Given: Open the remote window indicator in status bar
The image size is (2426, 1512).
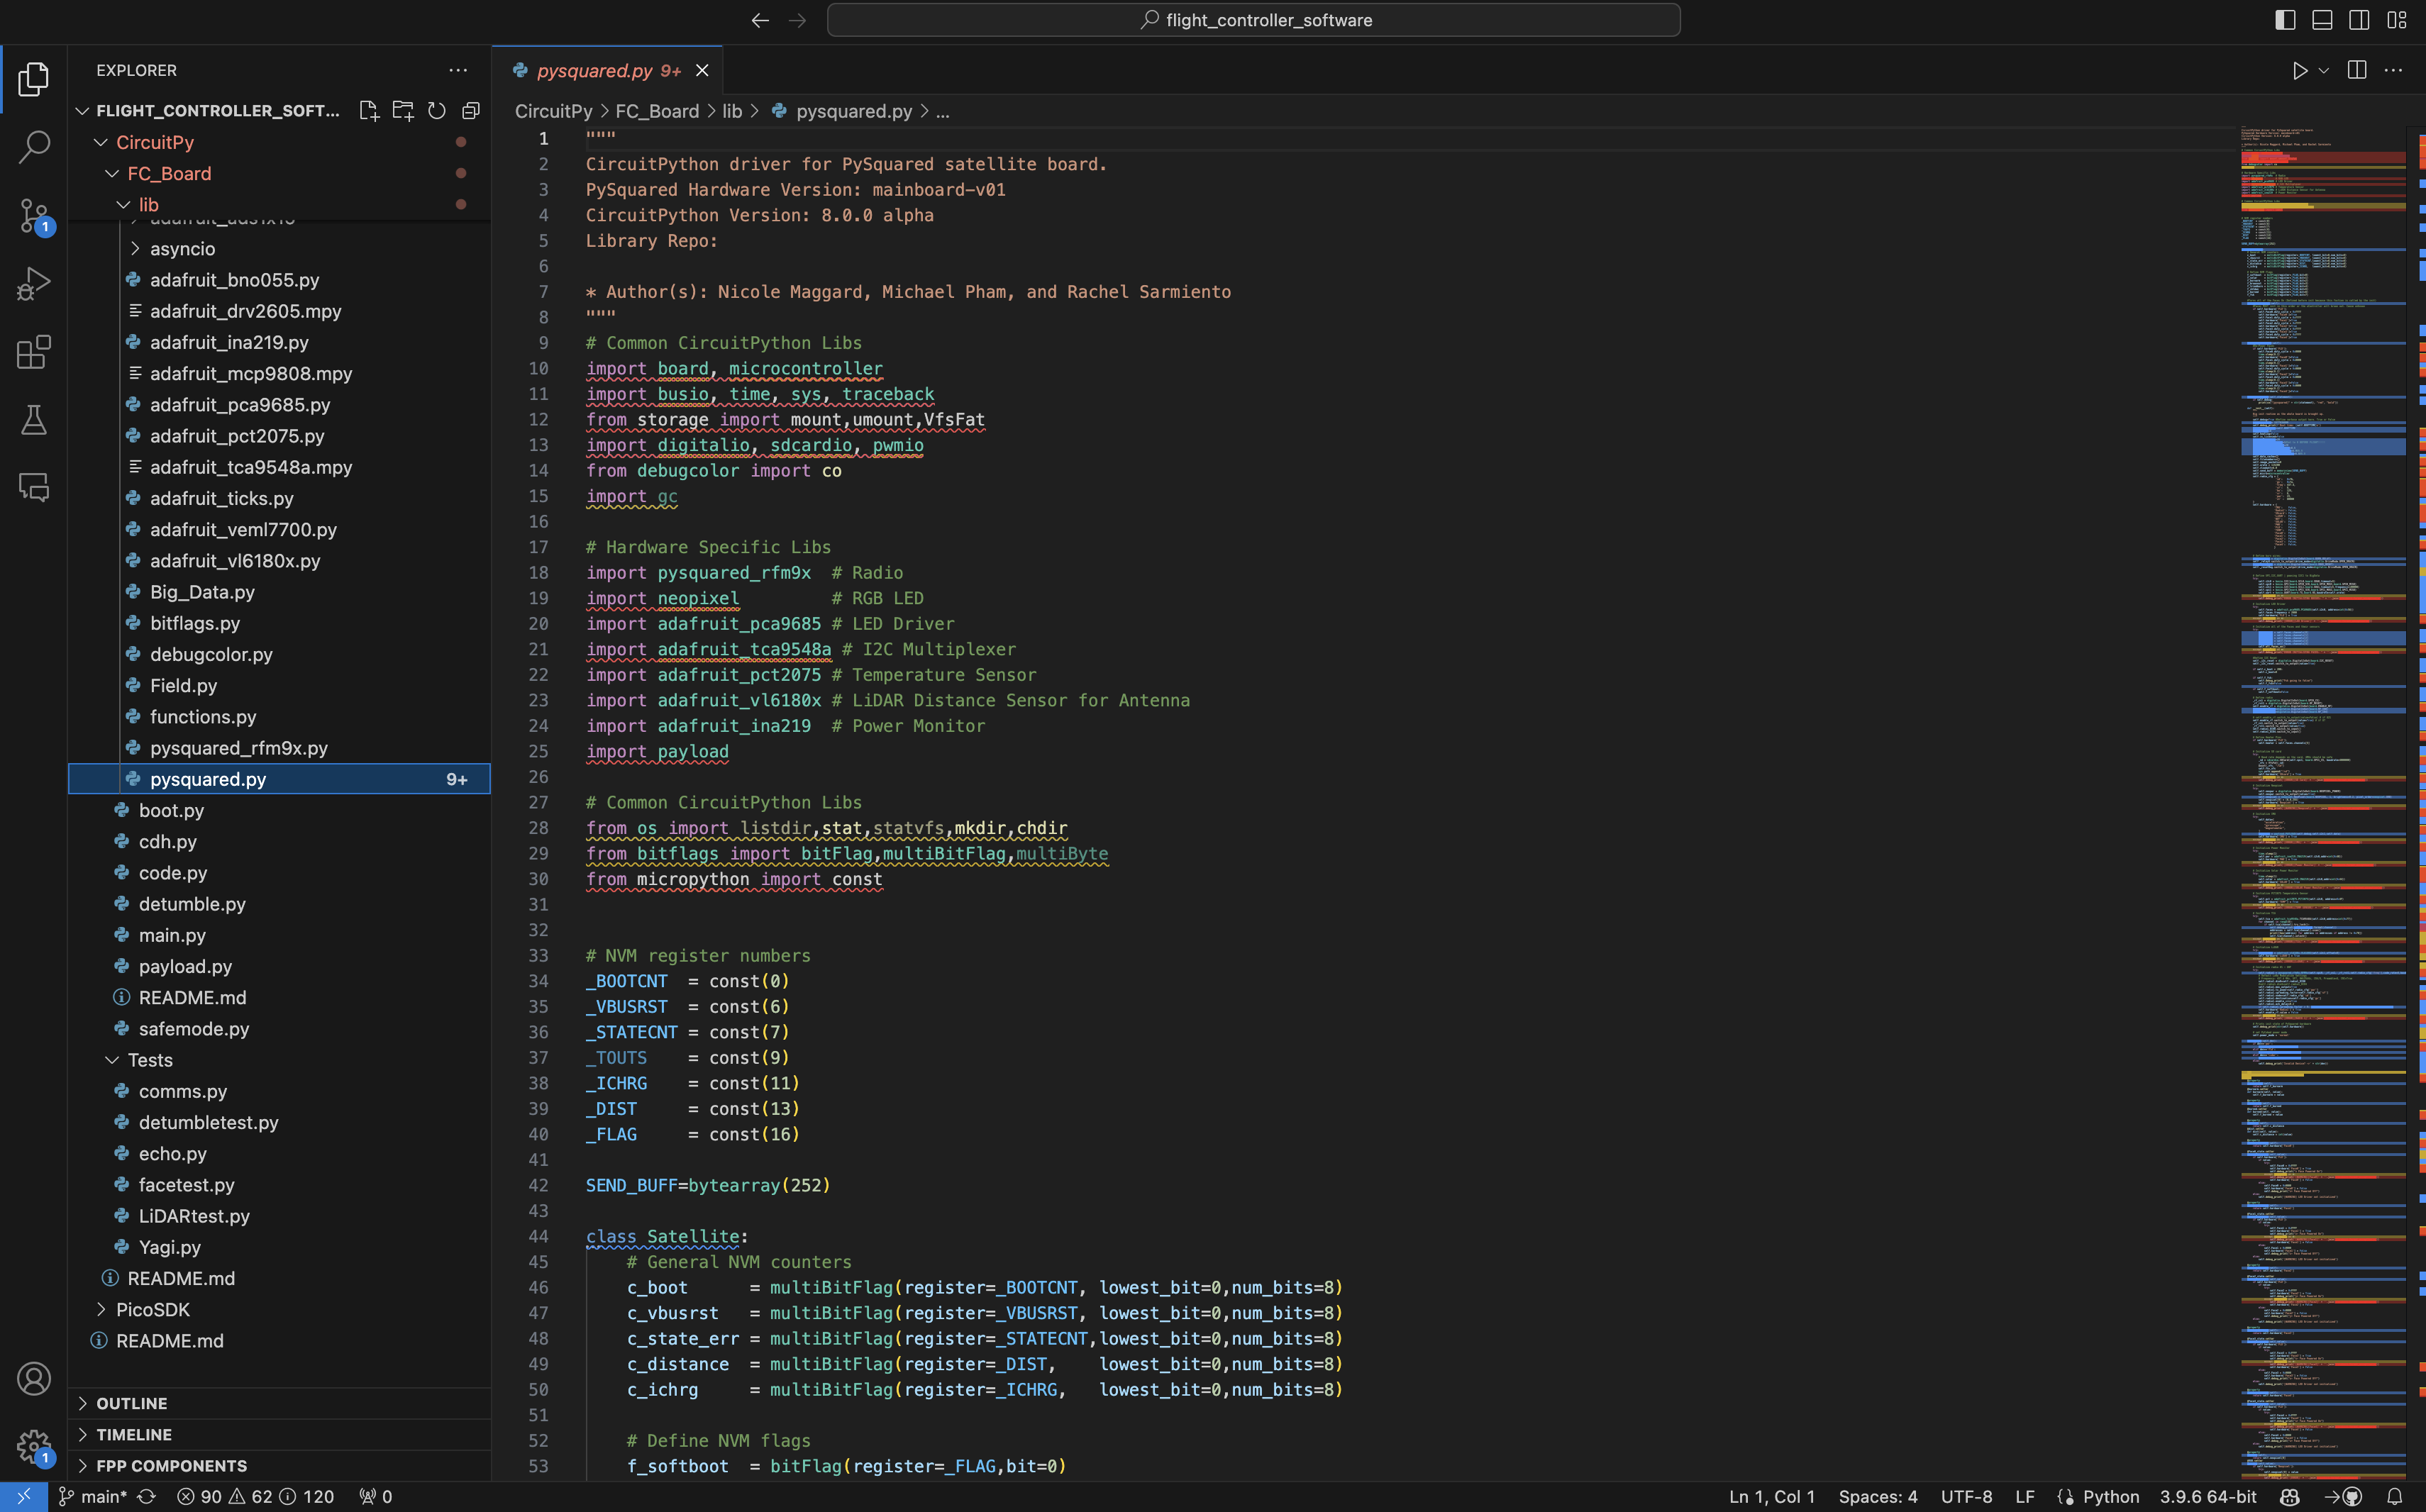Looking at the screenshot, I should [x=24, y=1497].
